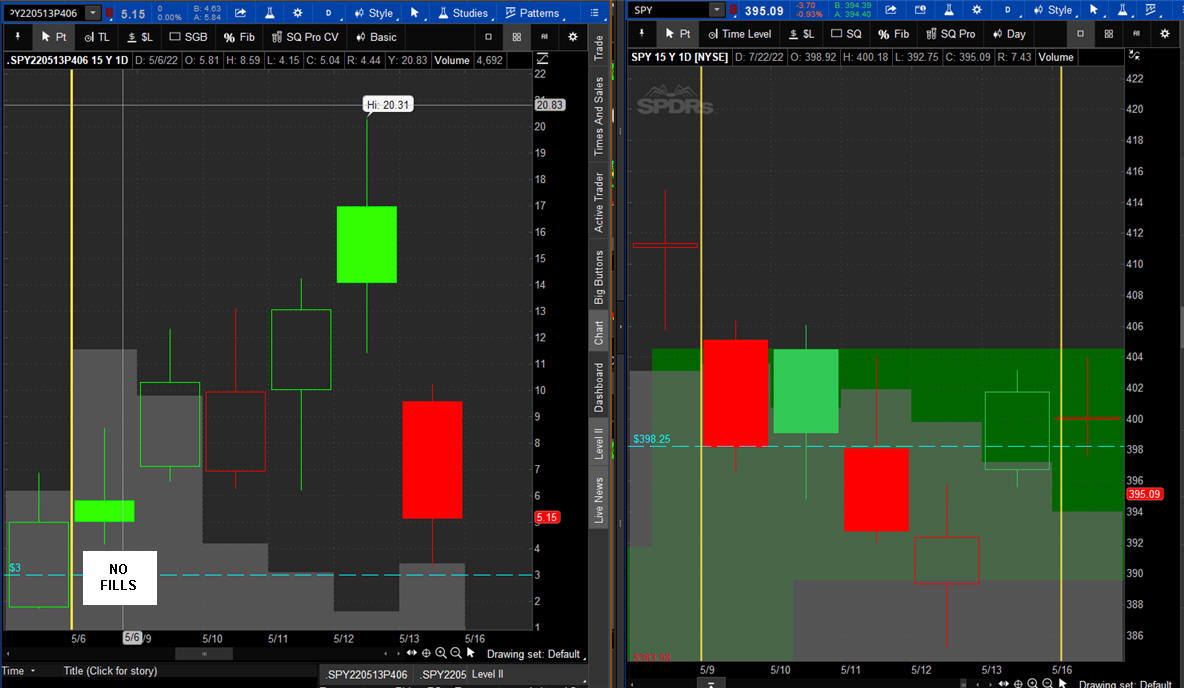
Task: Toggle pin drawing toolbar in left chart
Action: (x=17, y=36)
